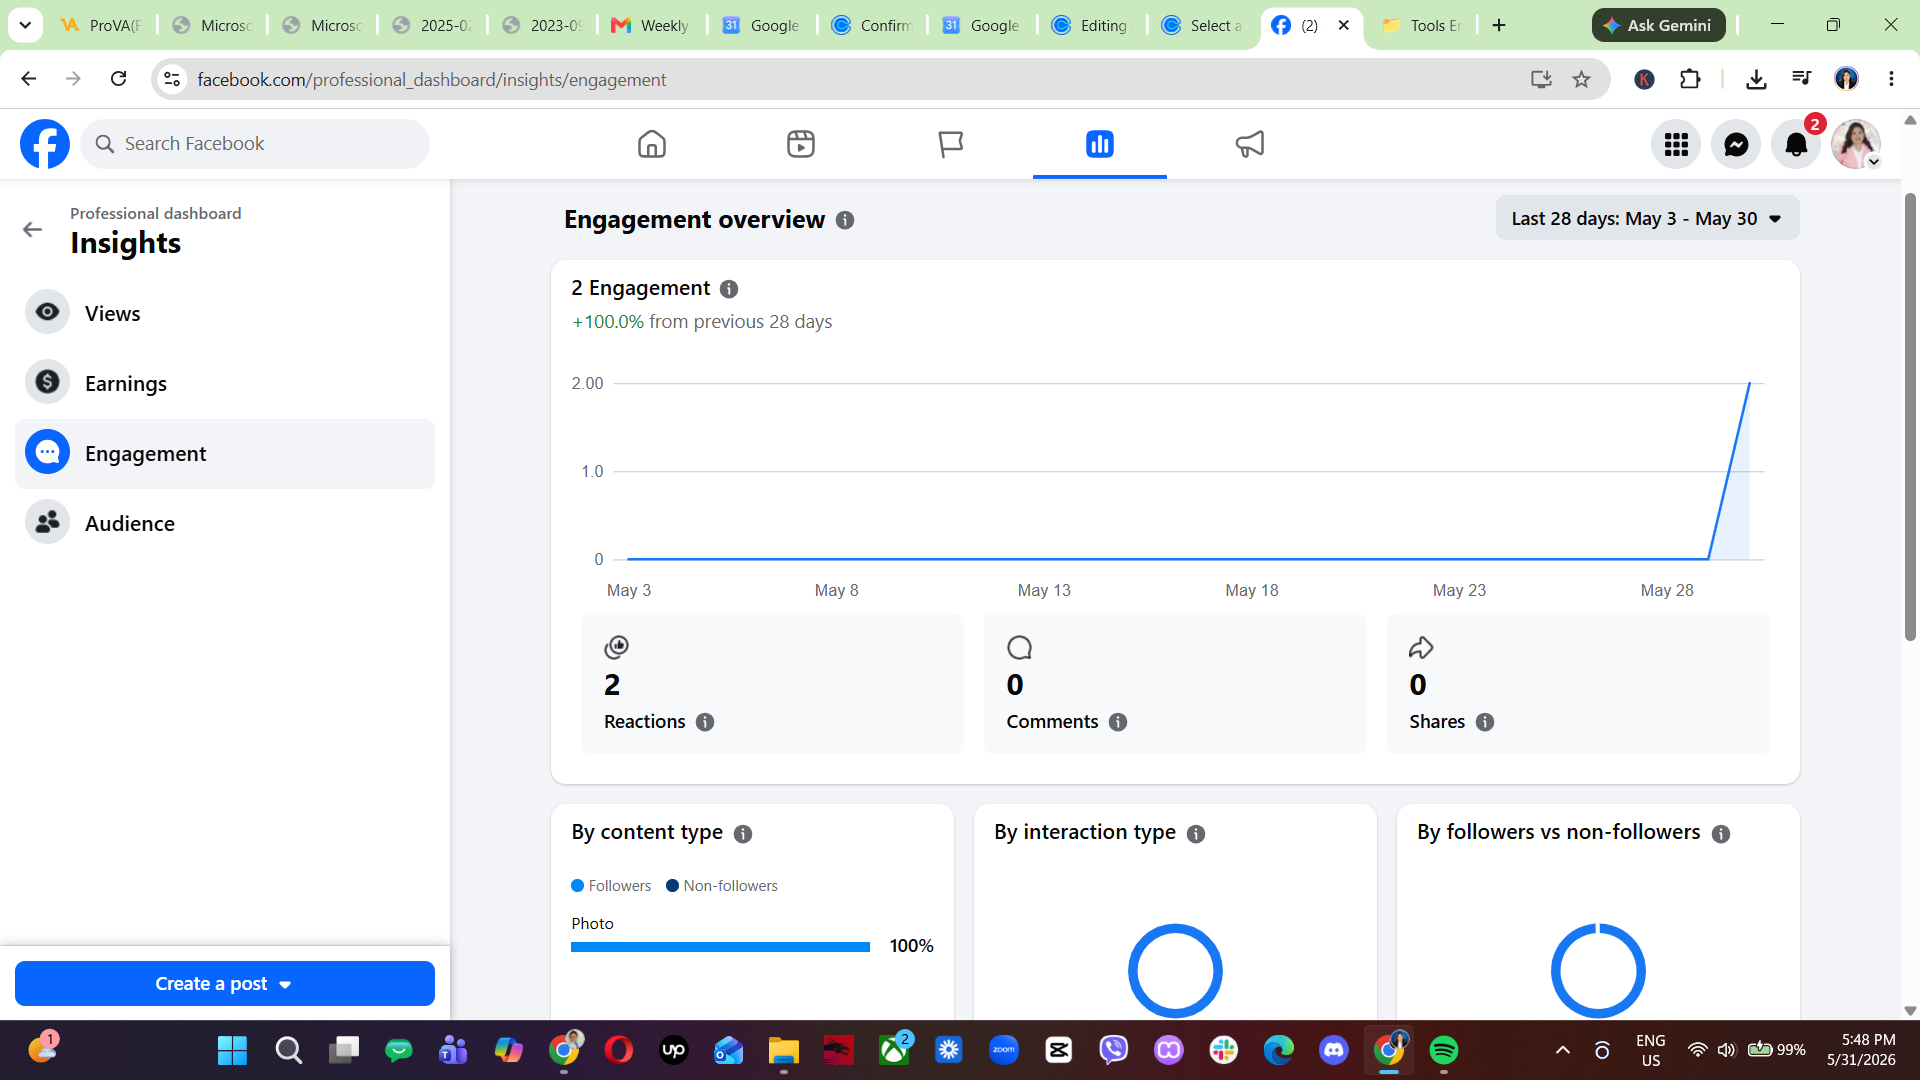The height and width of the screenshot is (1080, 1920).
Task: Open Discord from the taskbar
Action: click(1333, 1050)
